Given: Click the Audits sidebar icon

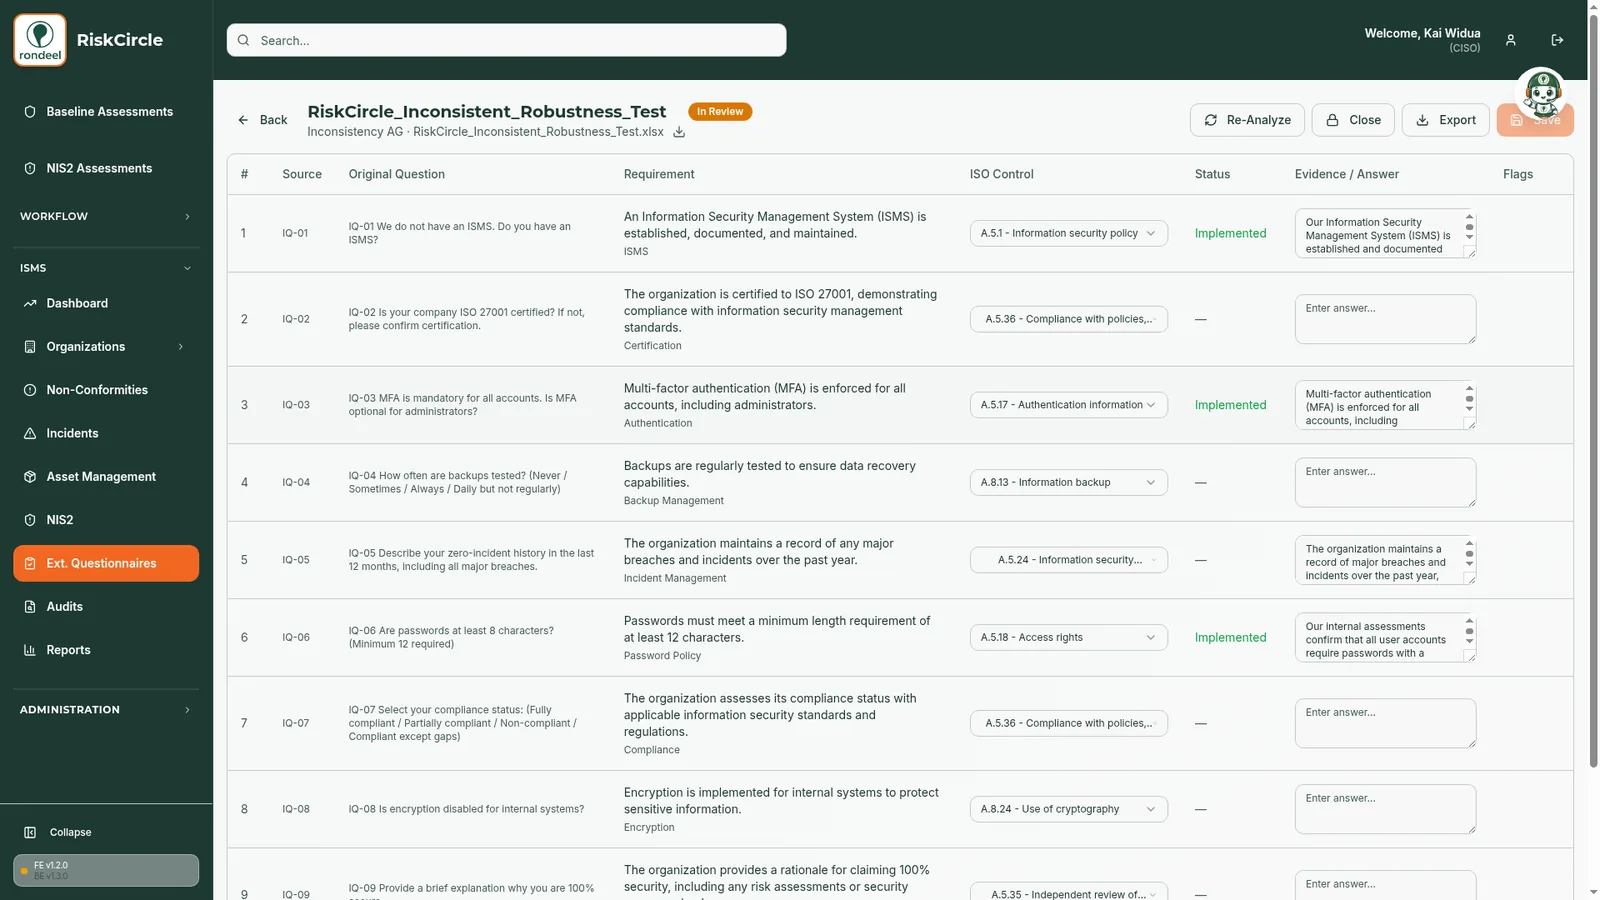Looking at the screenshot, I should [30, 607].
